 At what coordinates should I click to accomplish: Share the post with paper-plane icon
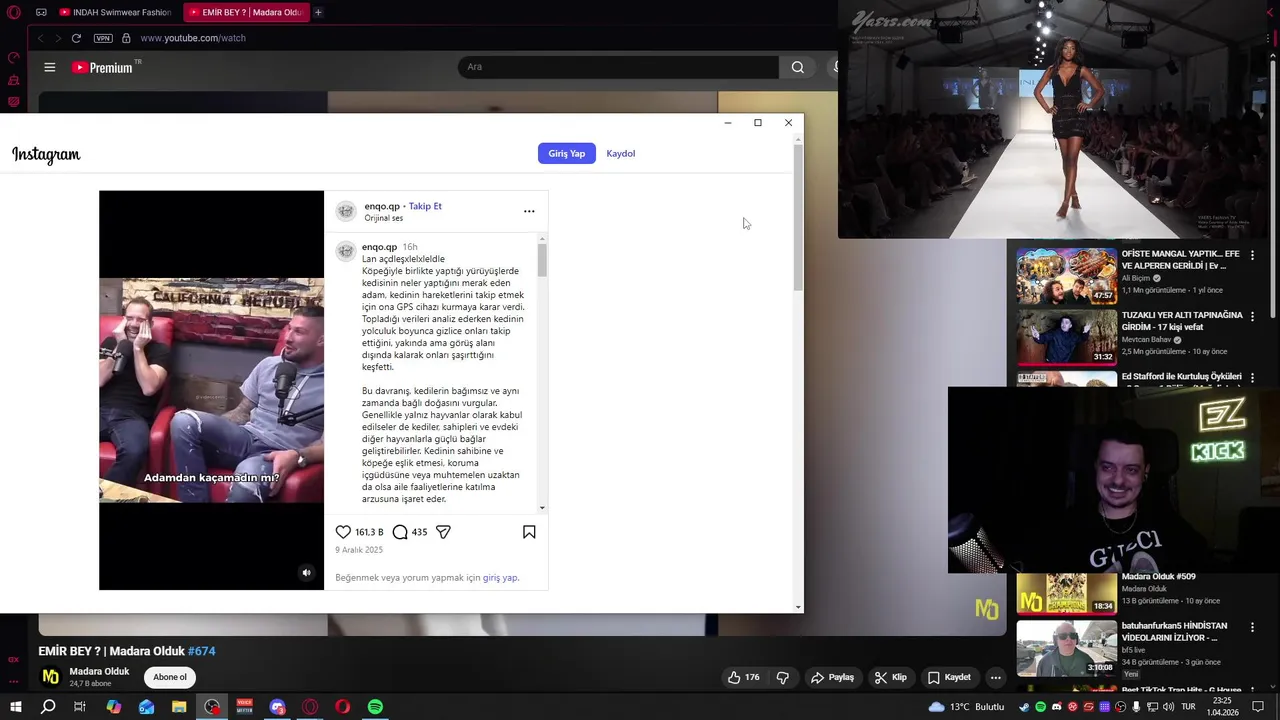point(443,532)
